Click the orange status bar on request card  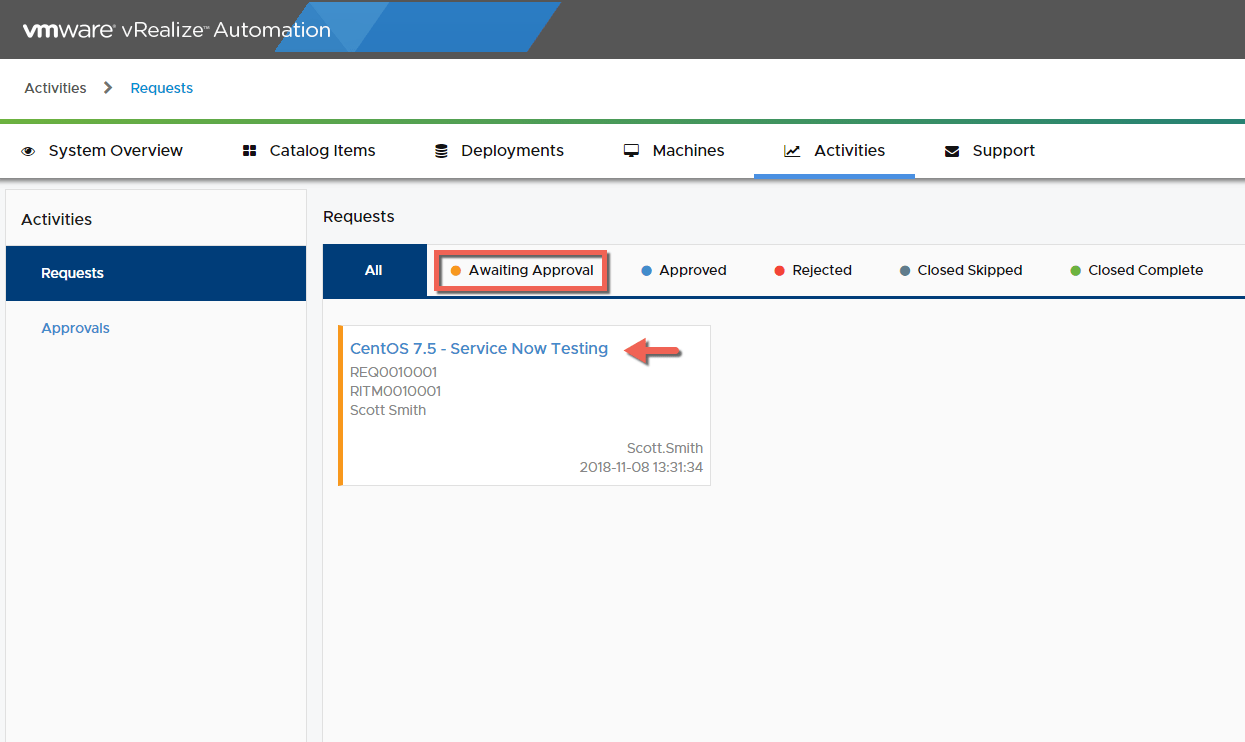point(340,405)
